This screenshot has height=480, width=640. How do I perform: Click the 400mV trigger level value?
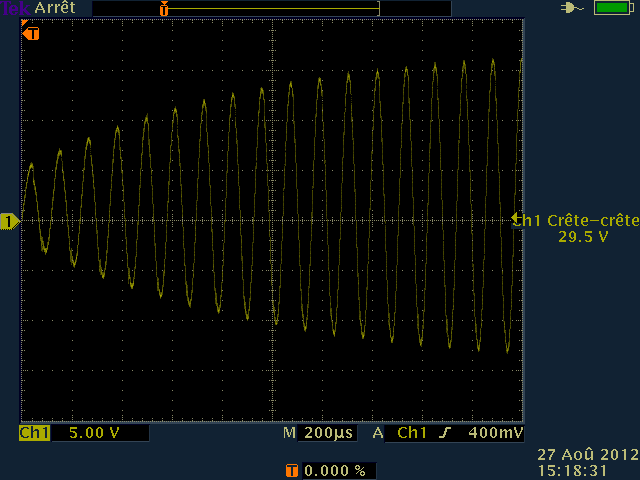496,434
